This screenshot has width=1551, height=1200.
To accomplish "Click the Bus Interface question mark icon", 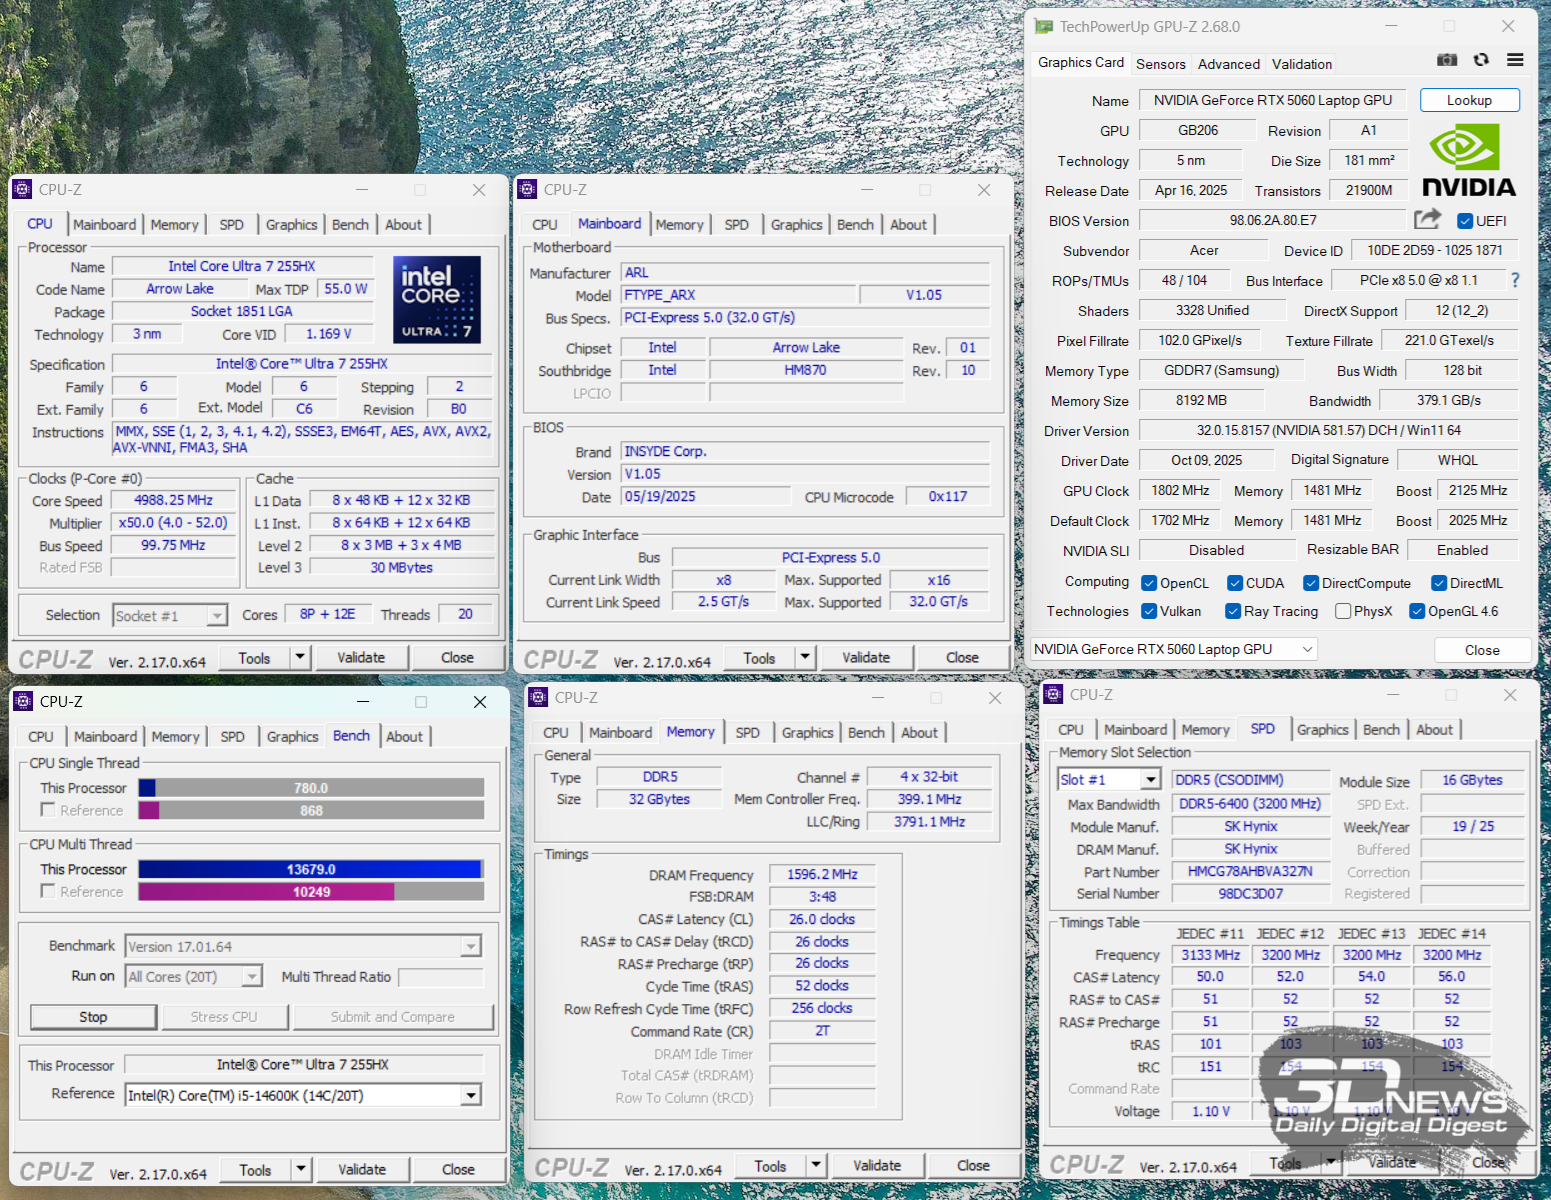I will tap(1515, 281).
